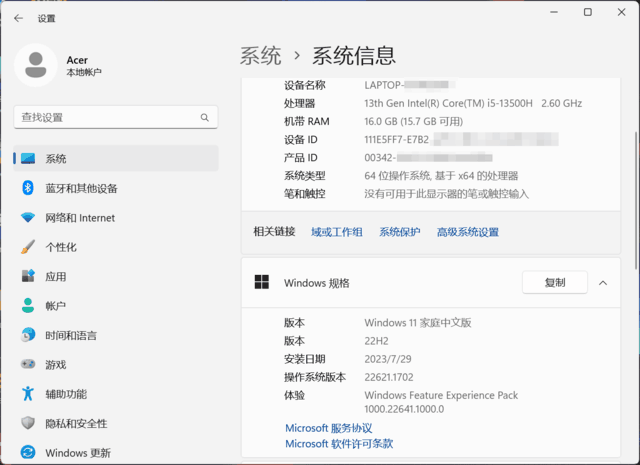Click the network Wi-Fi icon
This screenshot has height=465, width=640.
28,218
